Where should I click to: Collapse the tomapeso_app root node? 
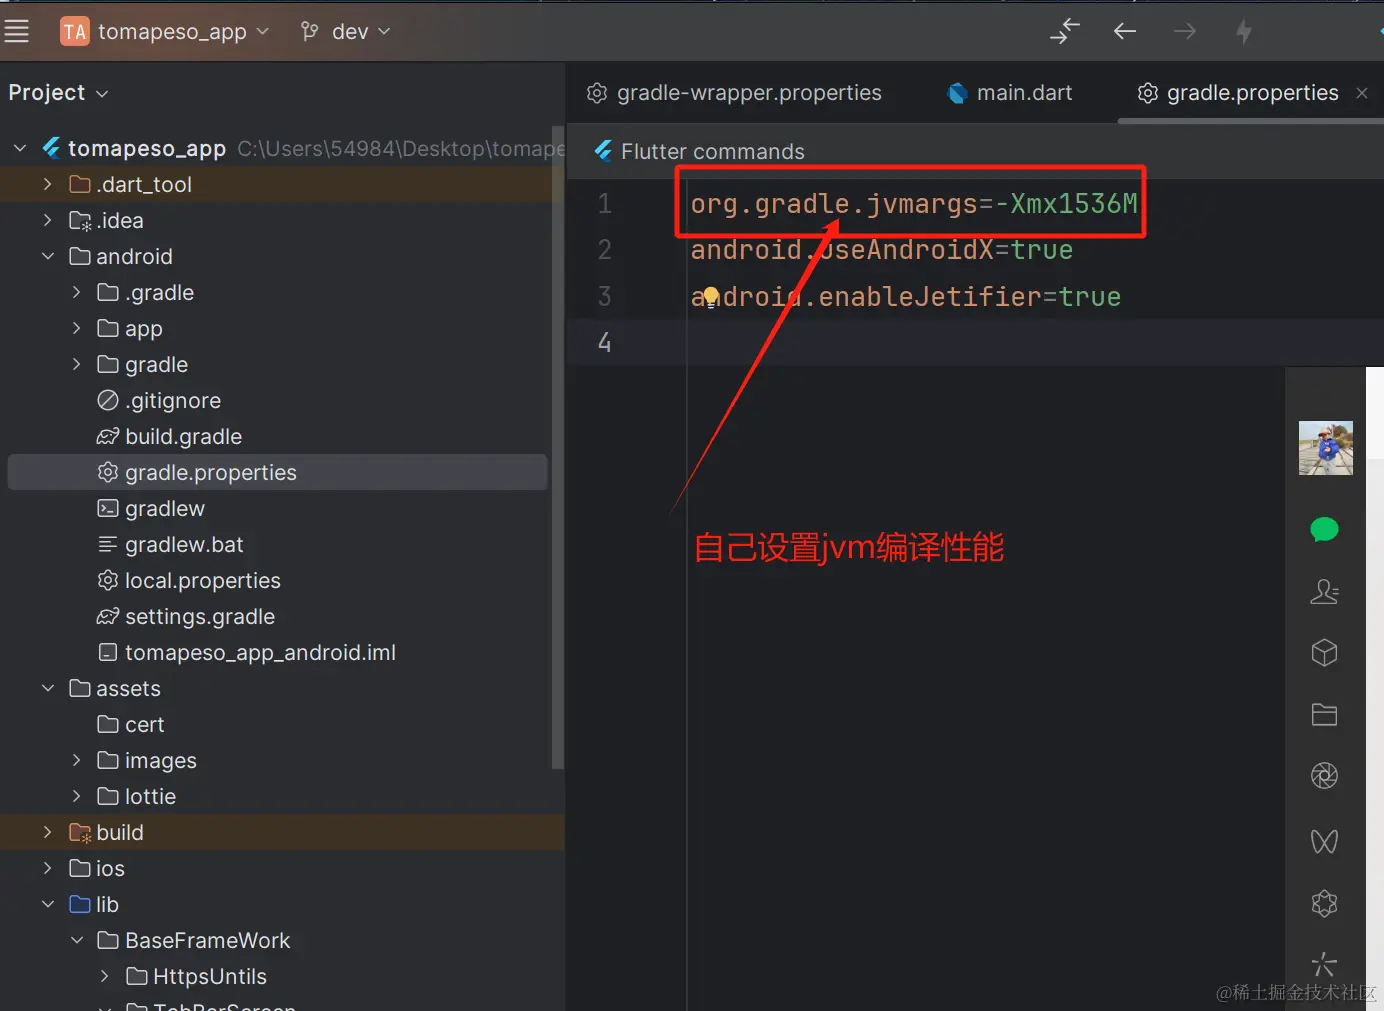20,148
